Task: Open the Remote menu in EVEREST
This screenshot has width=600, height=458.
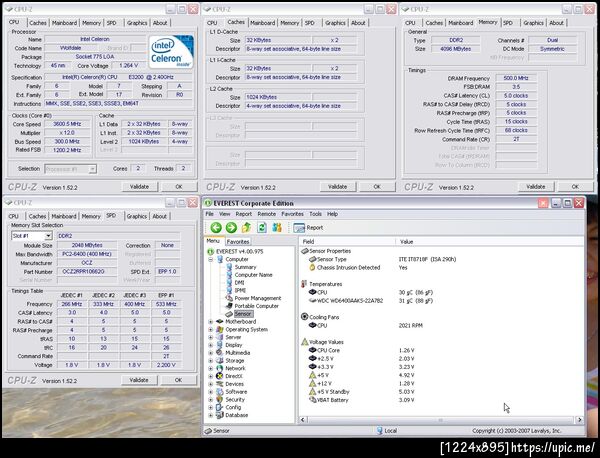Action: [x=267, y=214]
